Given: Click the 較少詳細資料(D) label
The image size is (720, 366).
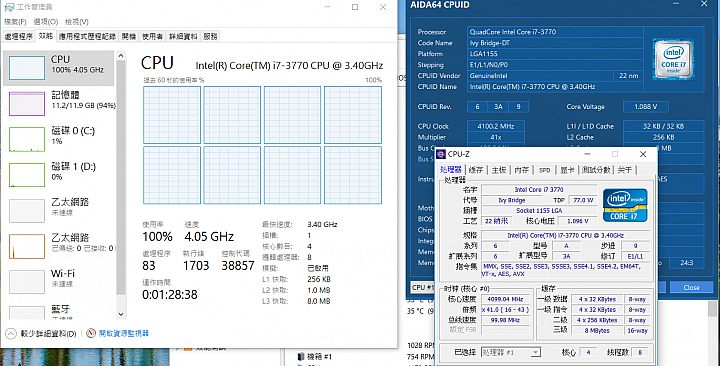Looking at the screenshot, I should (x=49, y=334).
